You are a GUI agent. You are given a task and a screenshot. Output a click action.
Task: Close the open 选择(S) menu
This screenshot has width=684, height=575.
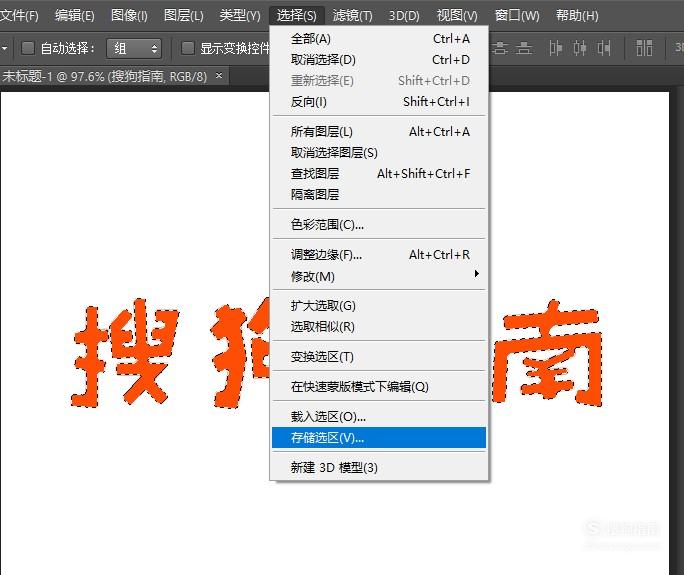point(297,16)
